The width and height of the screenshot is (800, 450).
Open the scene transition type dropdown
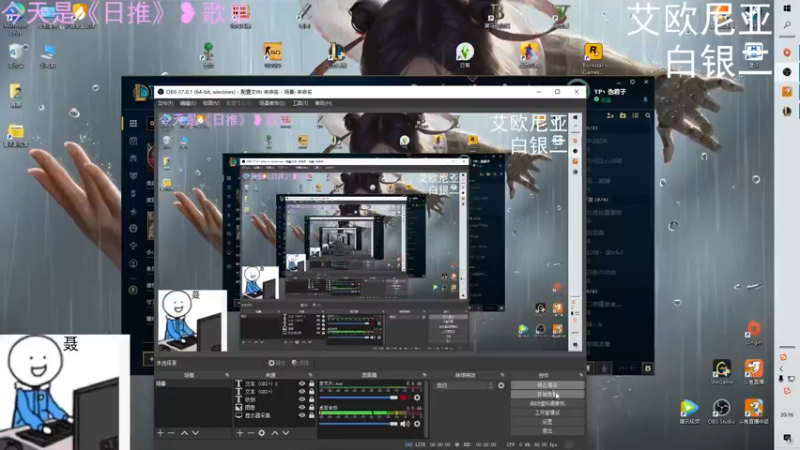coord(464,385)
